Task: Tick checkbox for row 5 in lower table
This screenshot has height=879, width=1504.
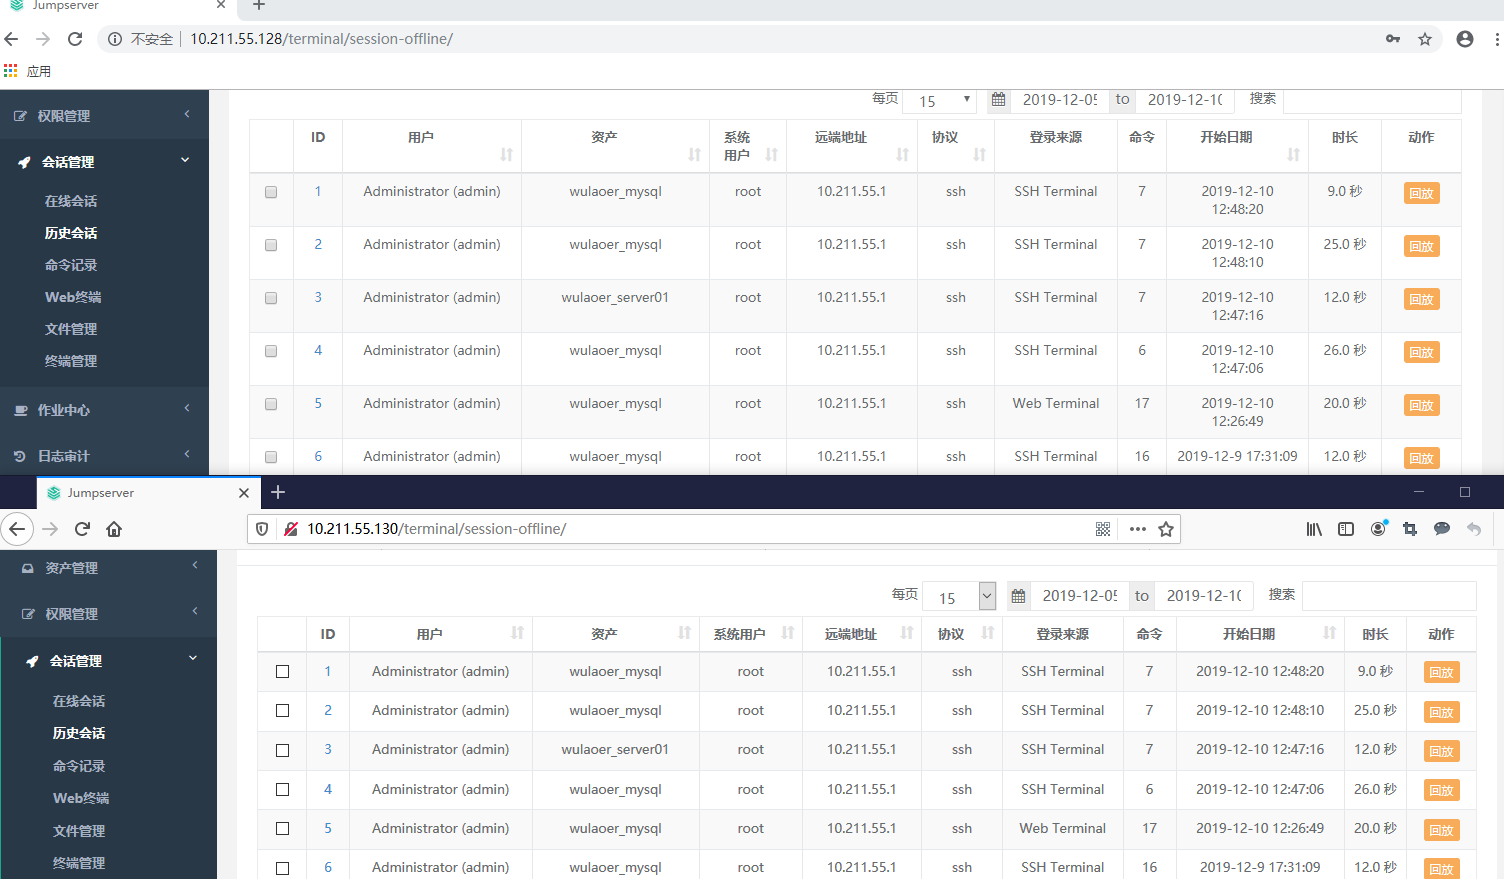Action: coord(283,829)
